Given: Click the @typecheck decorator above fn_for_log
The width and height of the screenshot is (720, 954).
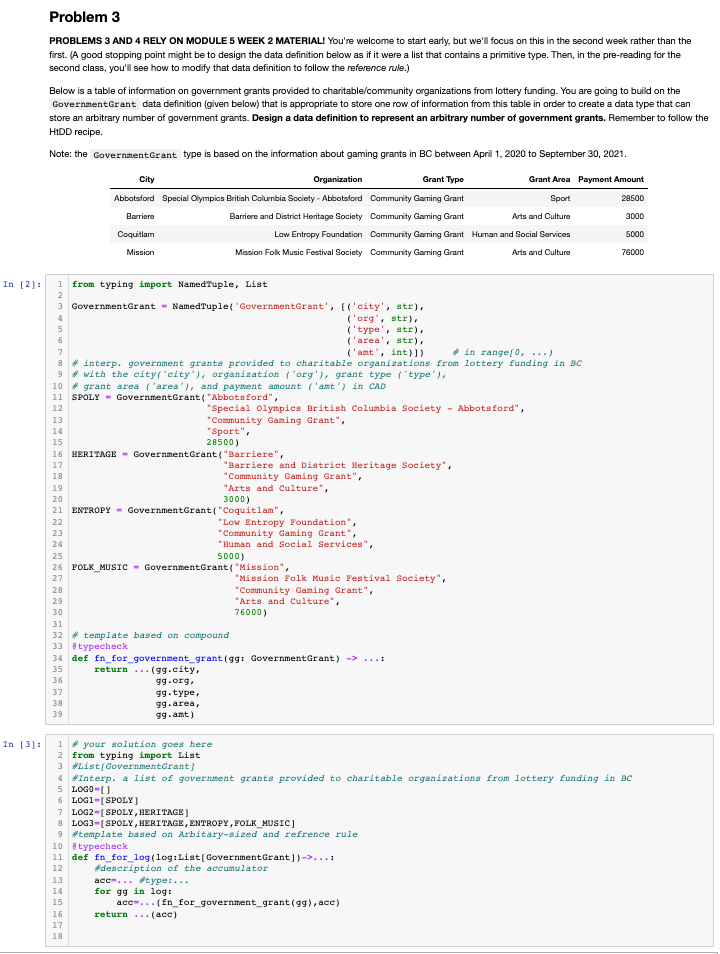Looking at the screenshot, I should (x=100, y=846).
